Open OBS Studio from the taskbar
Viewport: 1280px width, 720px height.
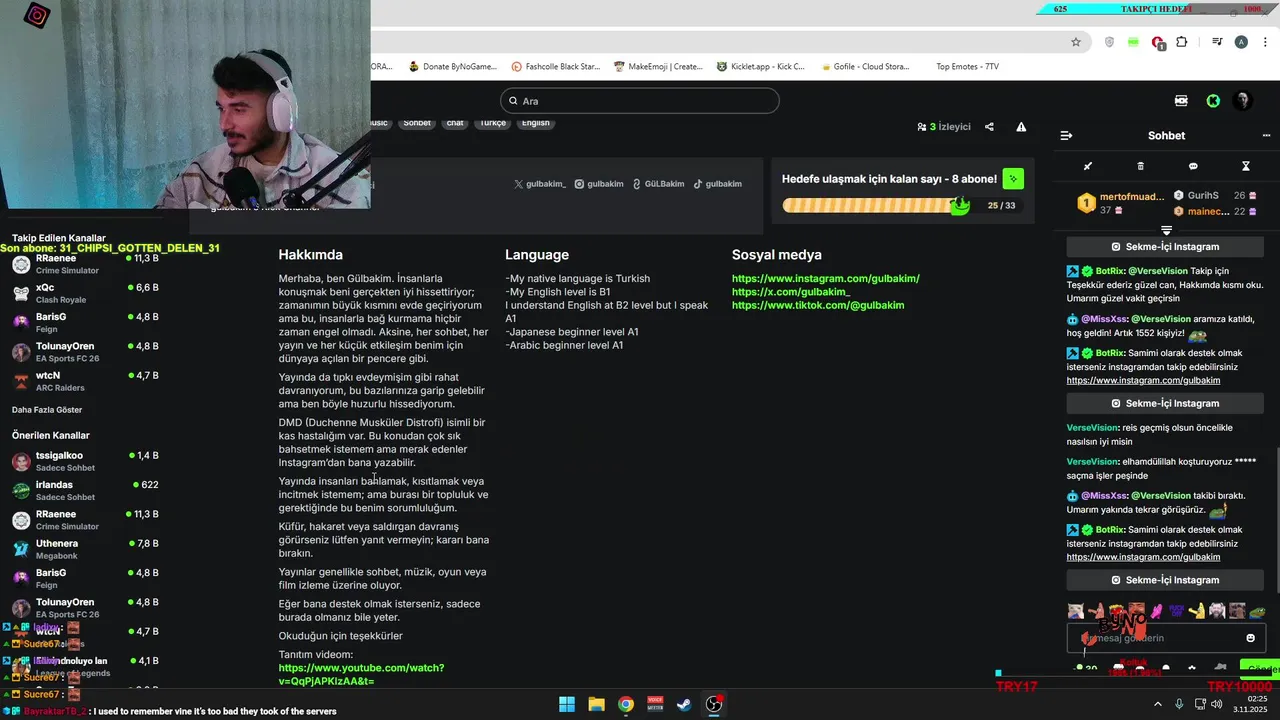coord(714,704)
